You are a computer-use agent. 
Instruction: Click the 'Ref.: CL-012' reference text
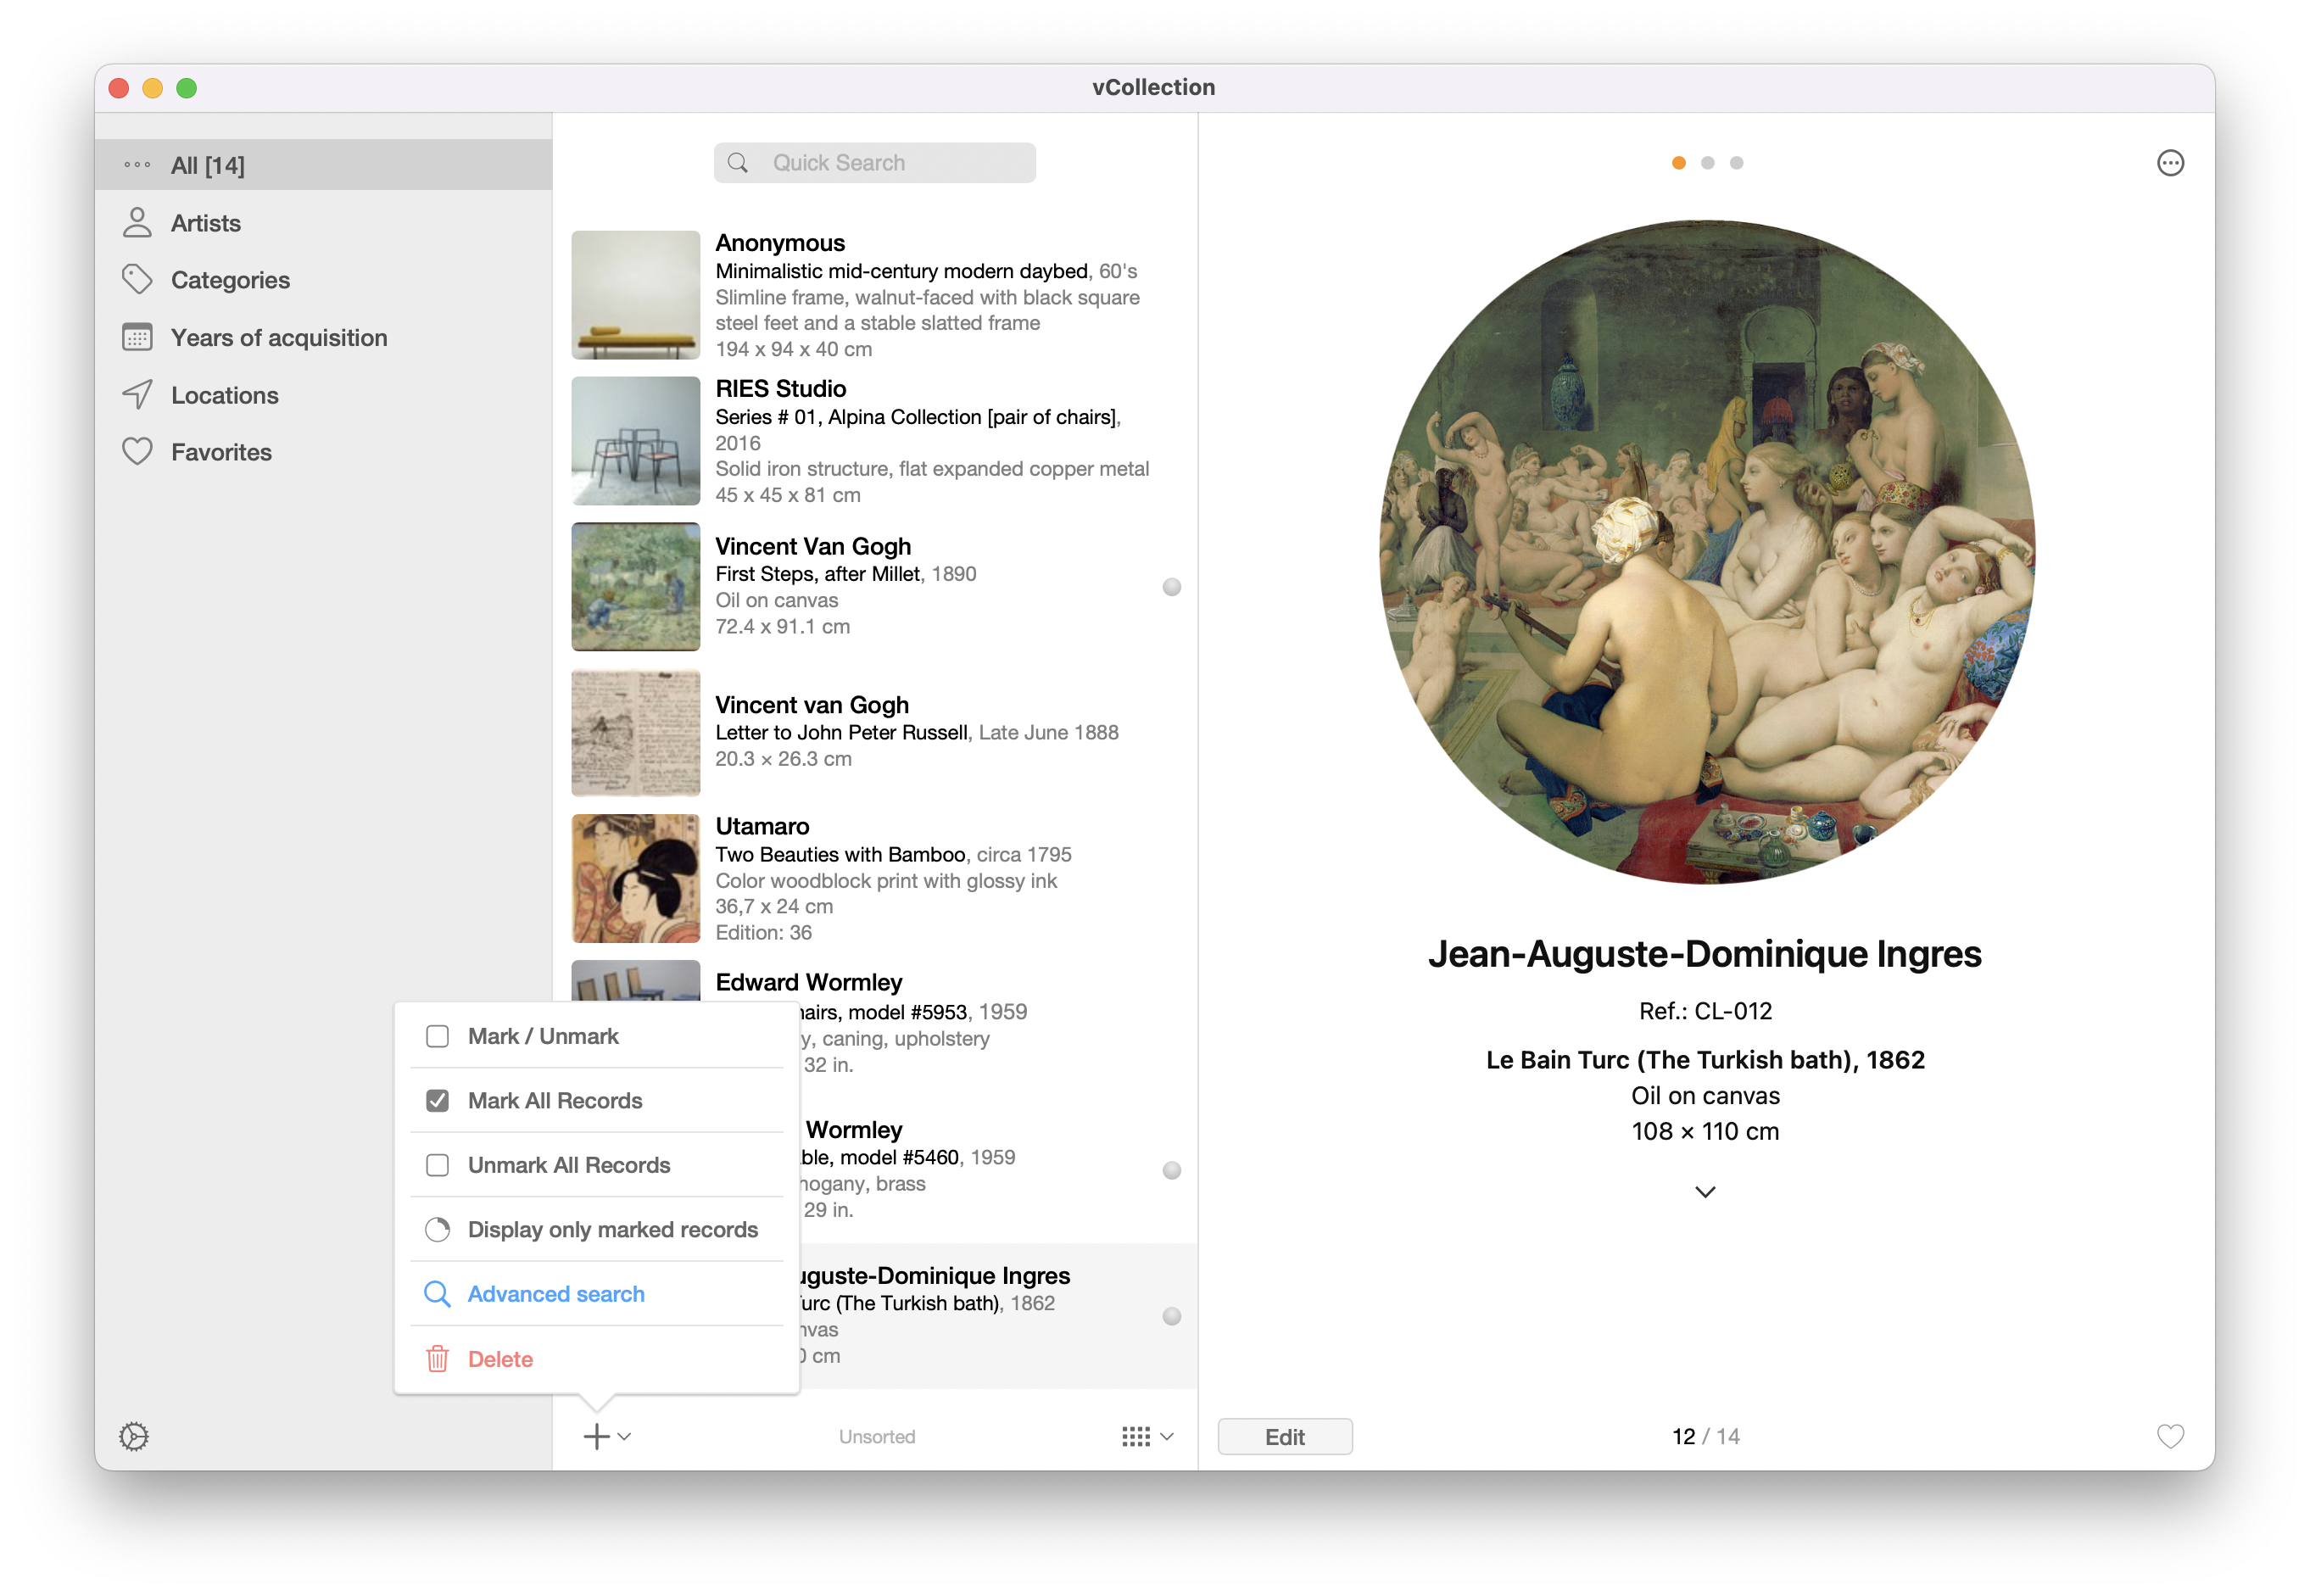pyautogui.click(x=1706, y=1011)
